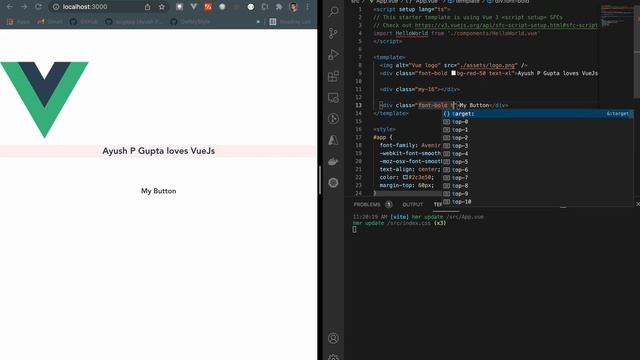The width and height of the screenshot is (640, 360).
Task: Open the GitHub bookmark
Action: point(84,22)
